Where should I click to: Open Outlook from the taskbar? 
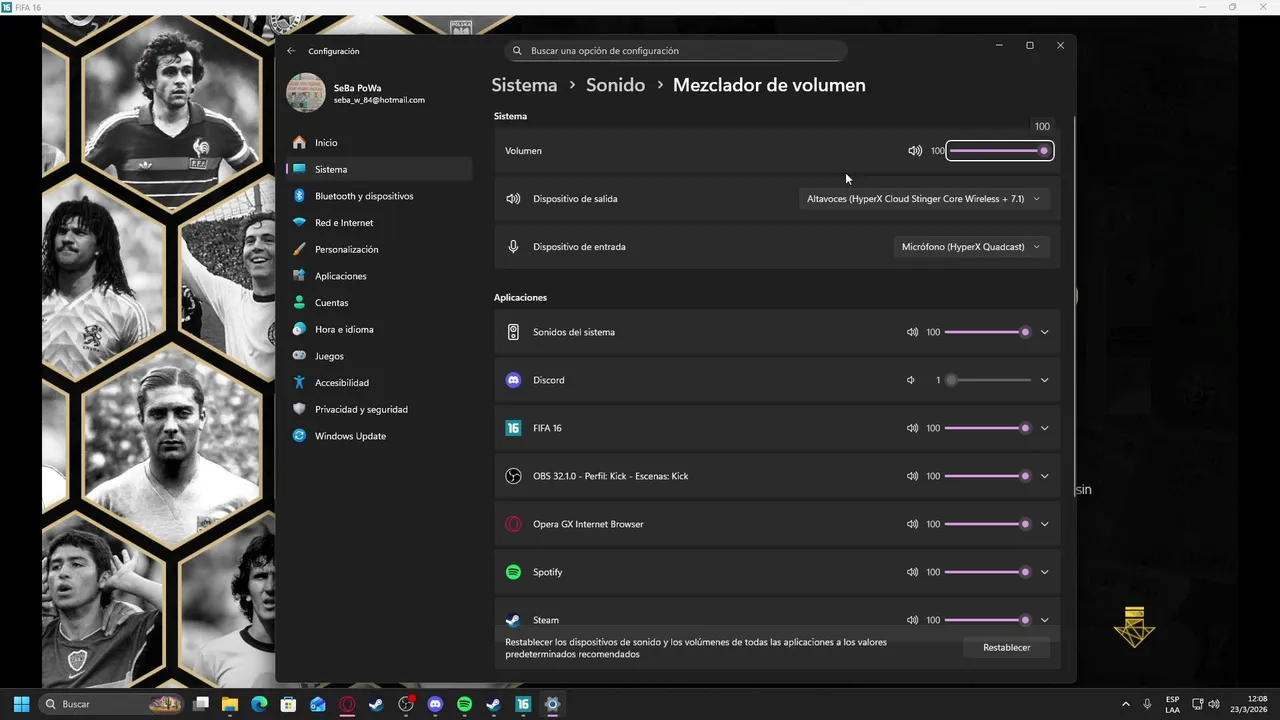[318, 704]
